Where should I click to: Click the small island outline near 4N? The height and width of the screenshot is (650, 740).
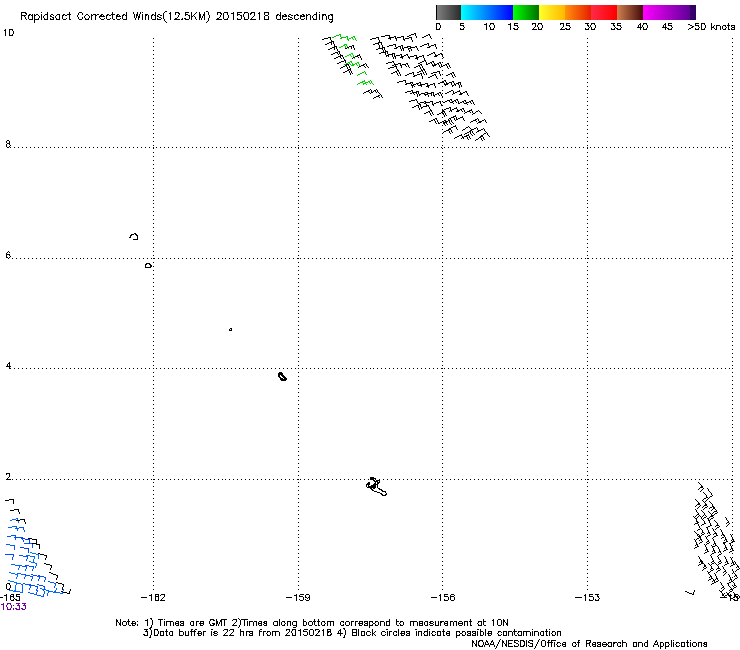[282, 376]
